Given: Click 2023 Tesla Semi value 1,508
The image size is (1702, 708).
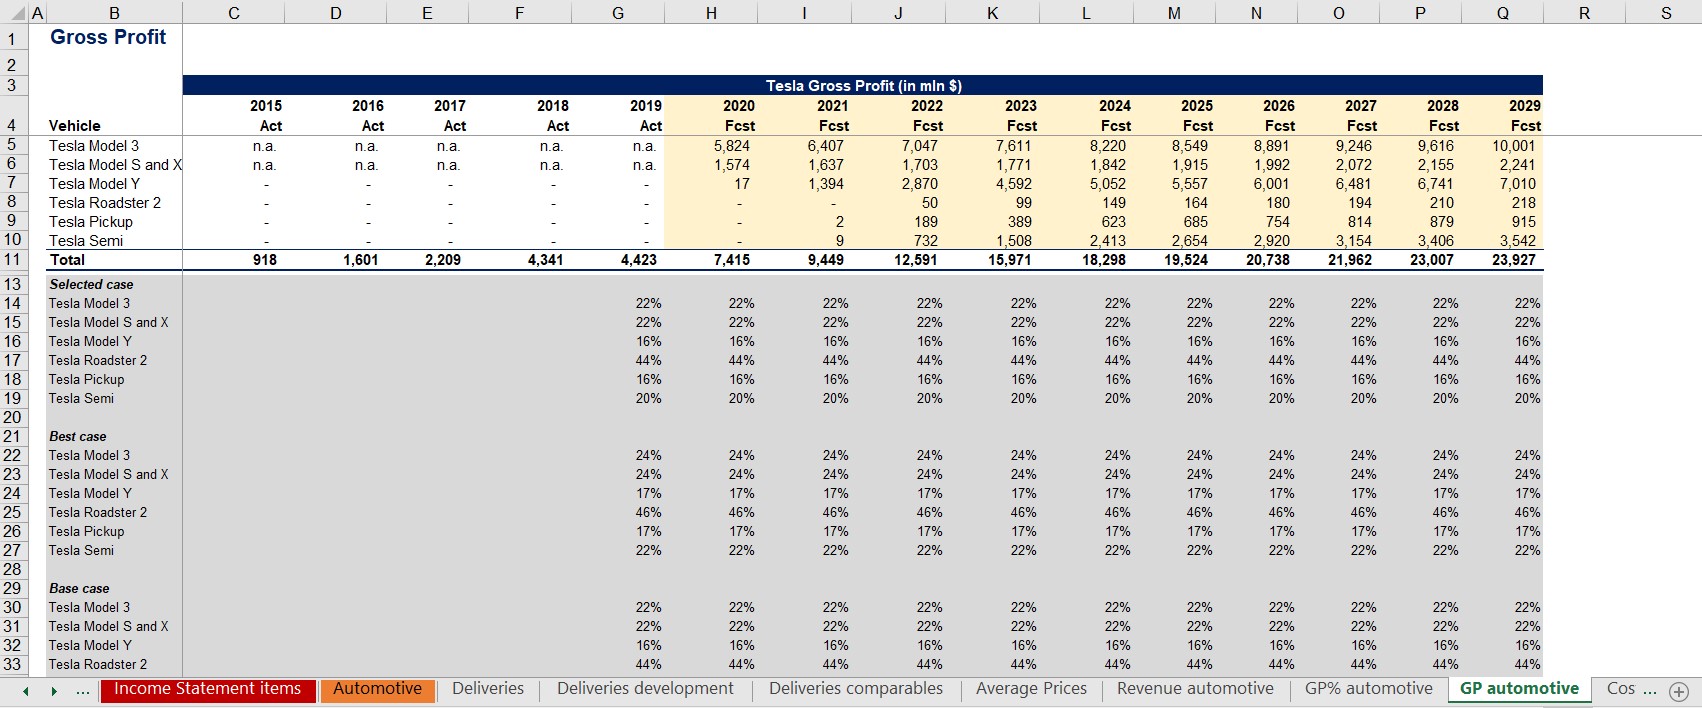Looking at the screenshot, I should pyautogui.click(x=1014, y=241).
